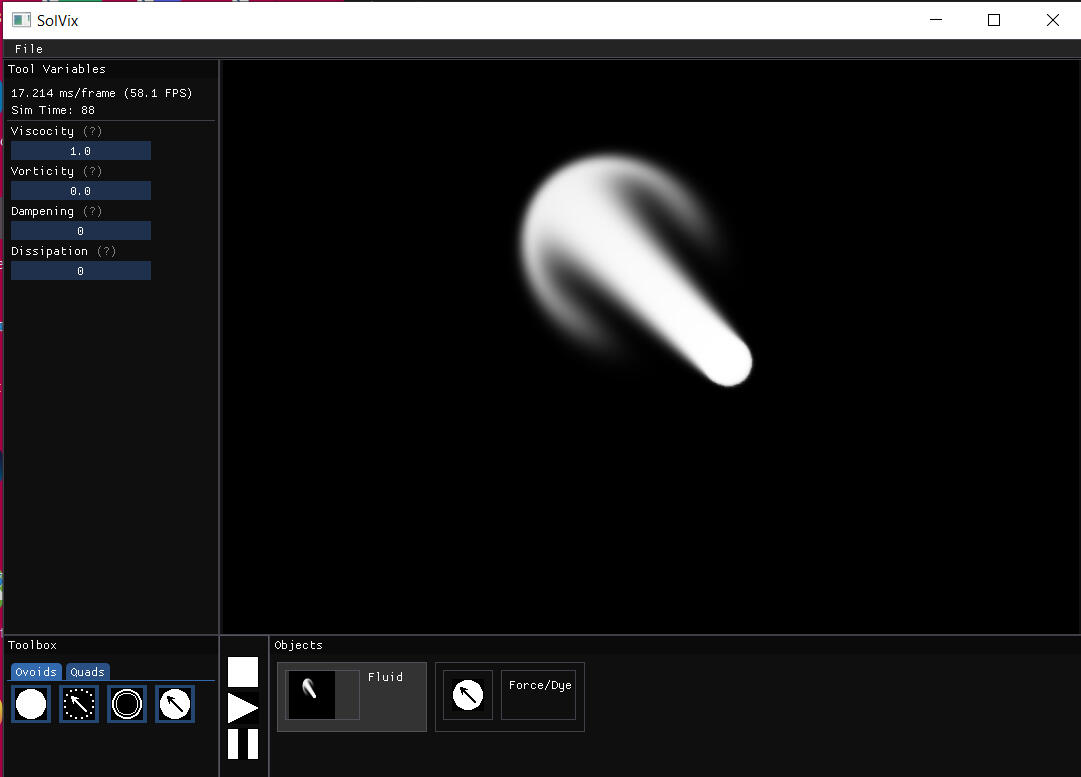This screenshot has width=1081, height=777.
Task: Open the File menu
Action: [29, 49]
